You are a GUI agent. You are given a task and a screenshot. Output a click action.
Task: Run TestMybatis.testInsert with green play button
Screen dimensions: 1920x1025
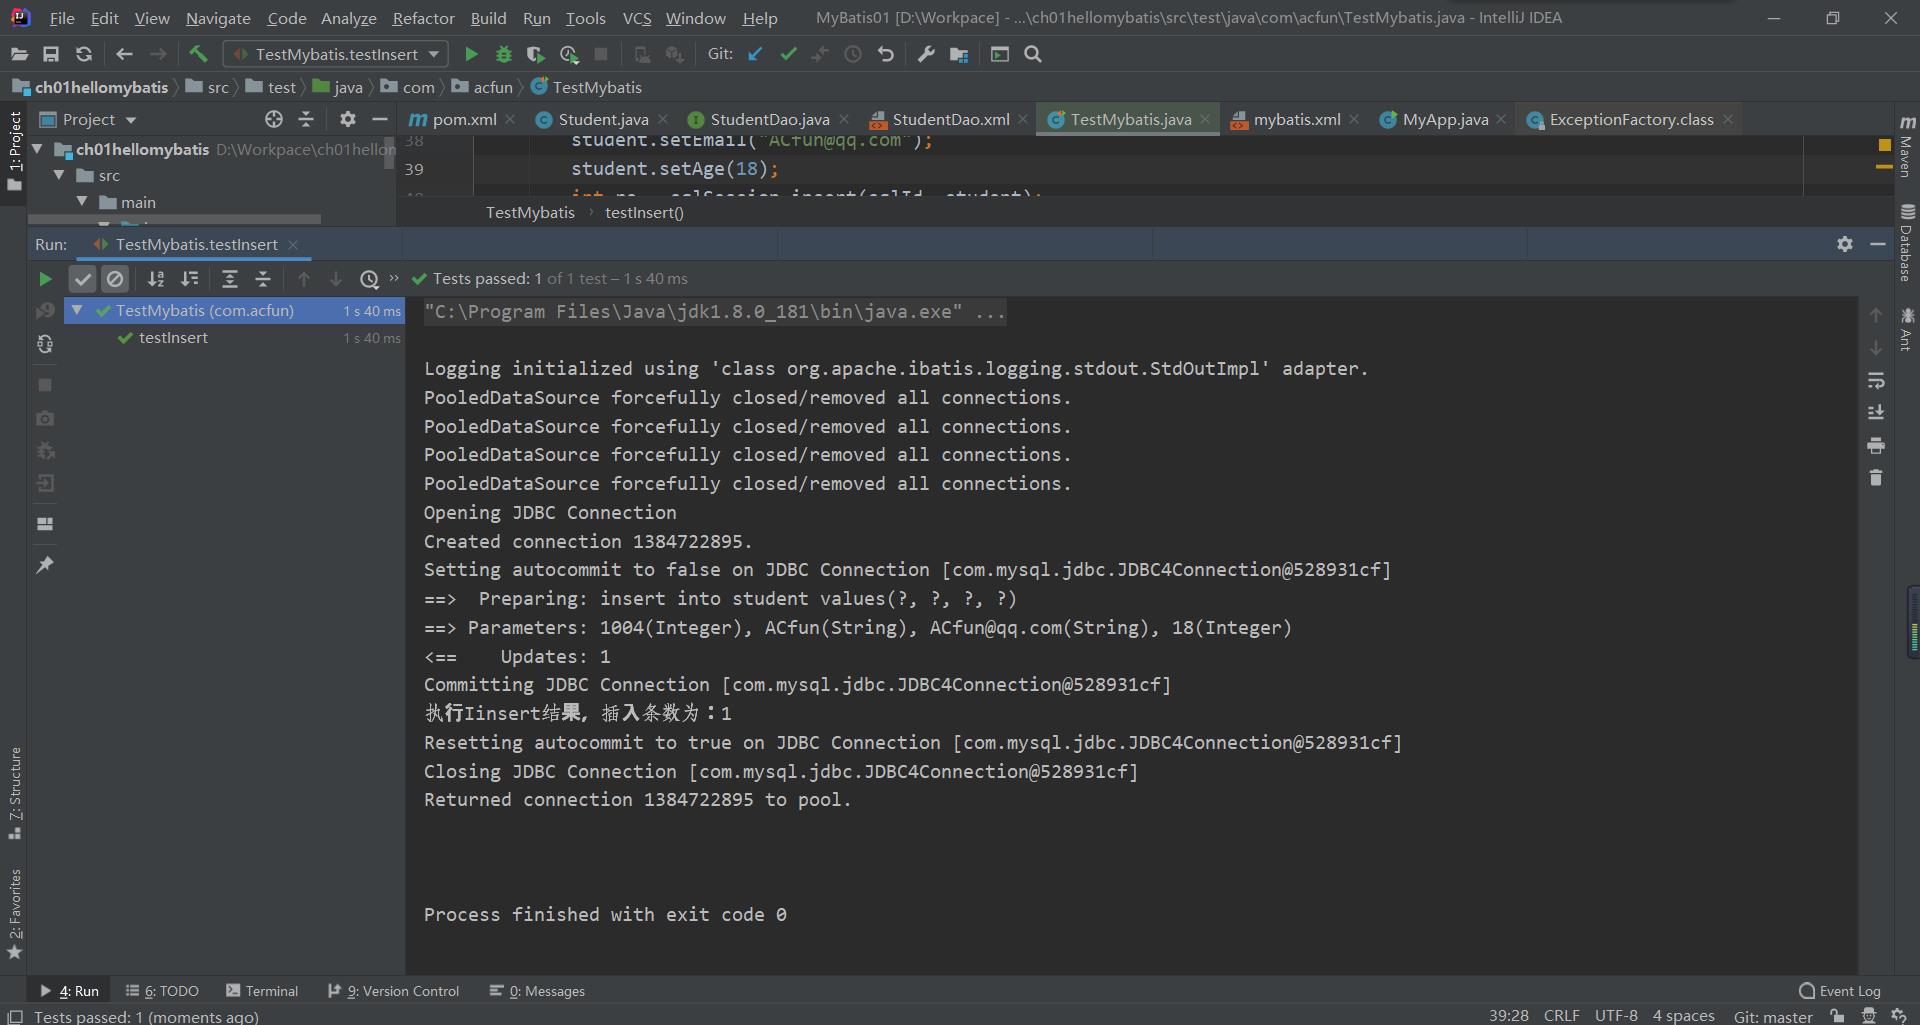[x=471, y=54]
